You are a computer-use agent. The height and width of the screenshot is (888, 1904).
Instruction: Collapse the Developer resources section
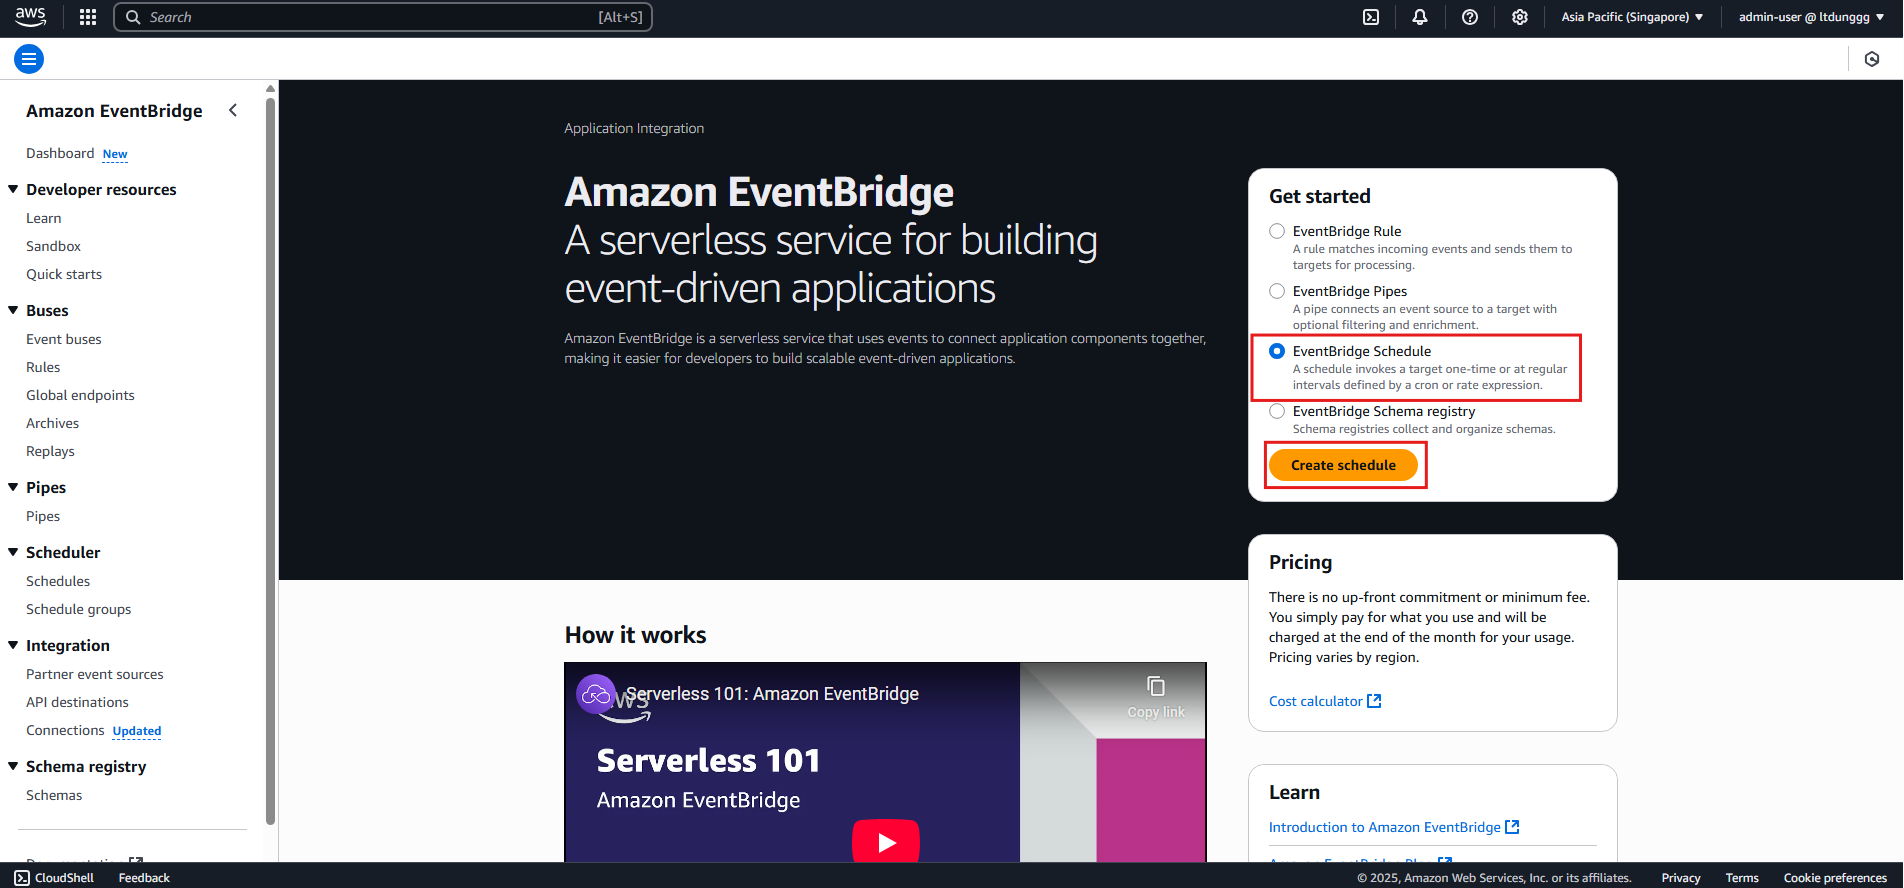[x=13, y=189]
